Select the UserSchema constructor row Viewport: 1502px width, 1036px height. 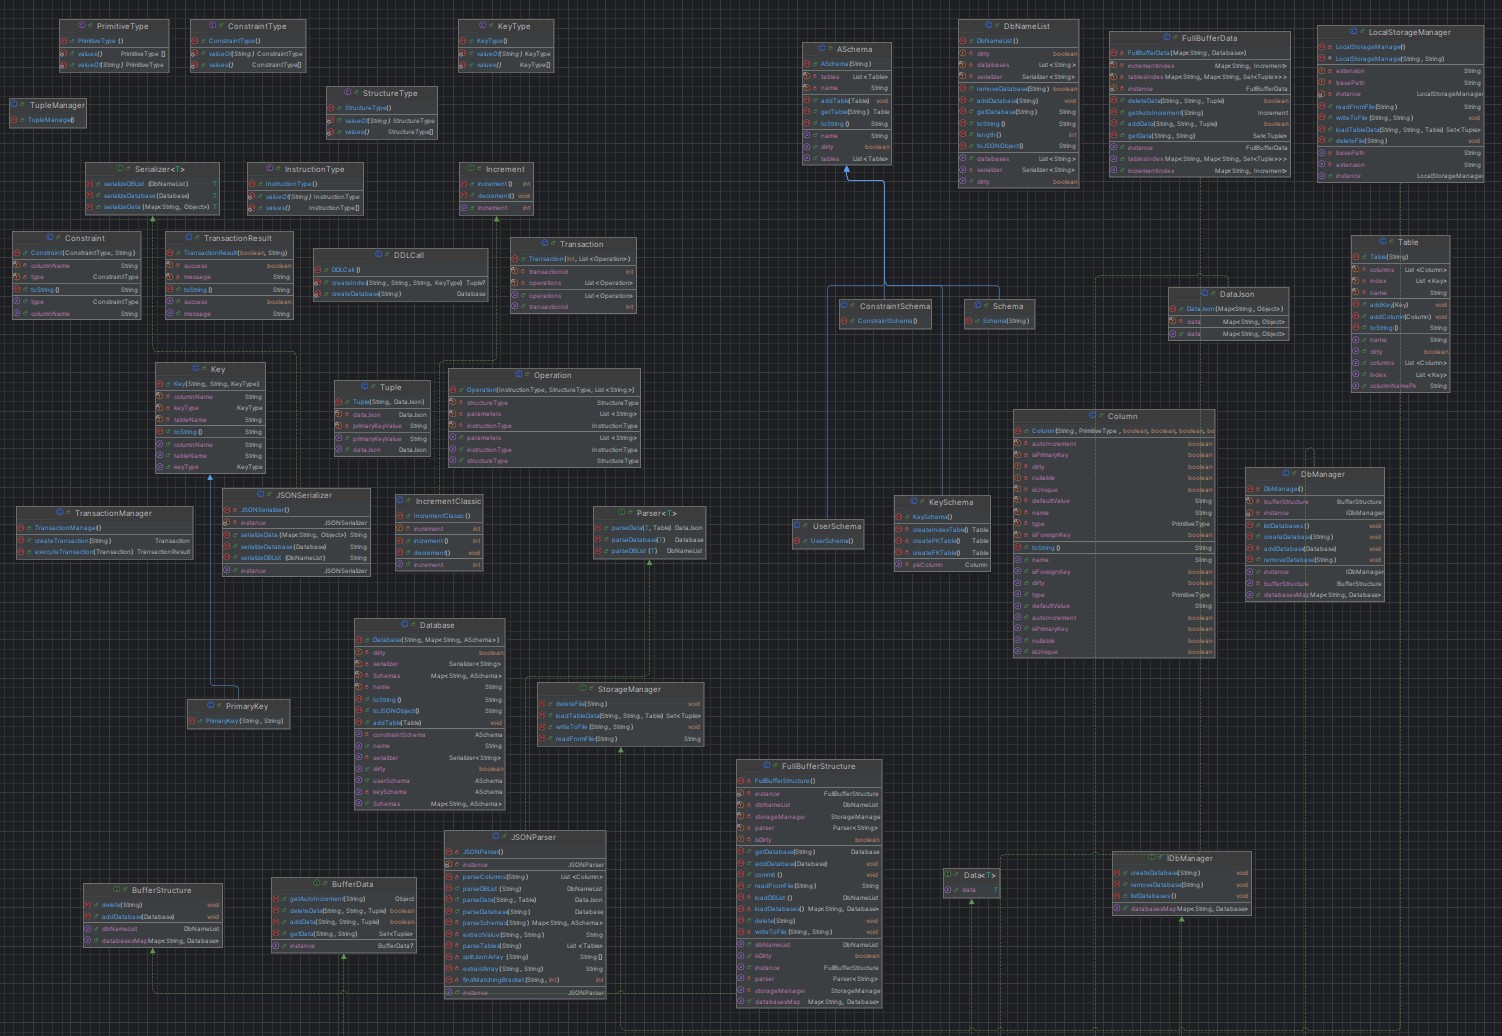click(830, 541)
